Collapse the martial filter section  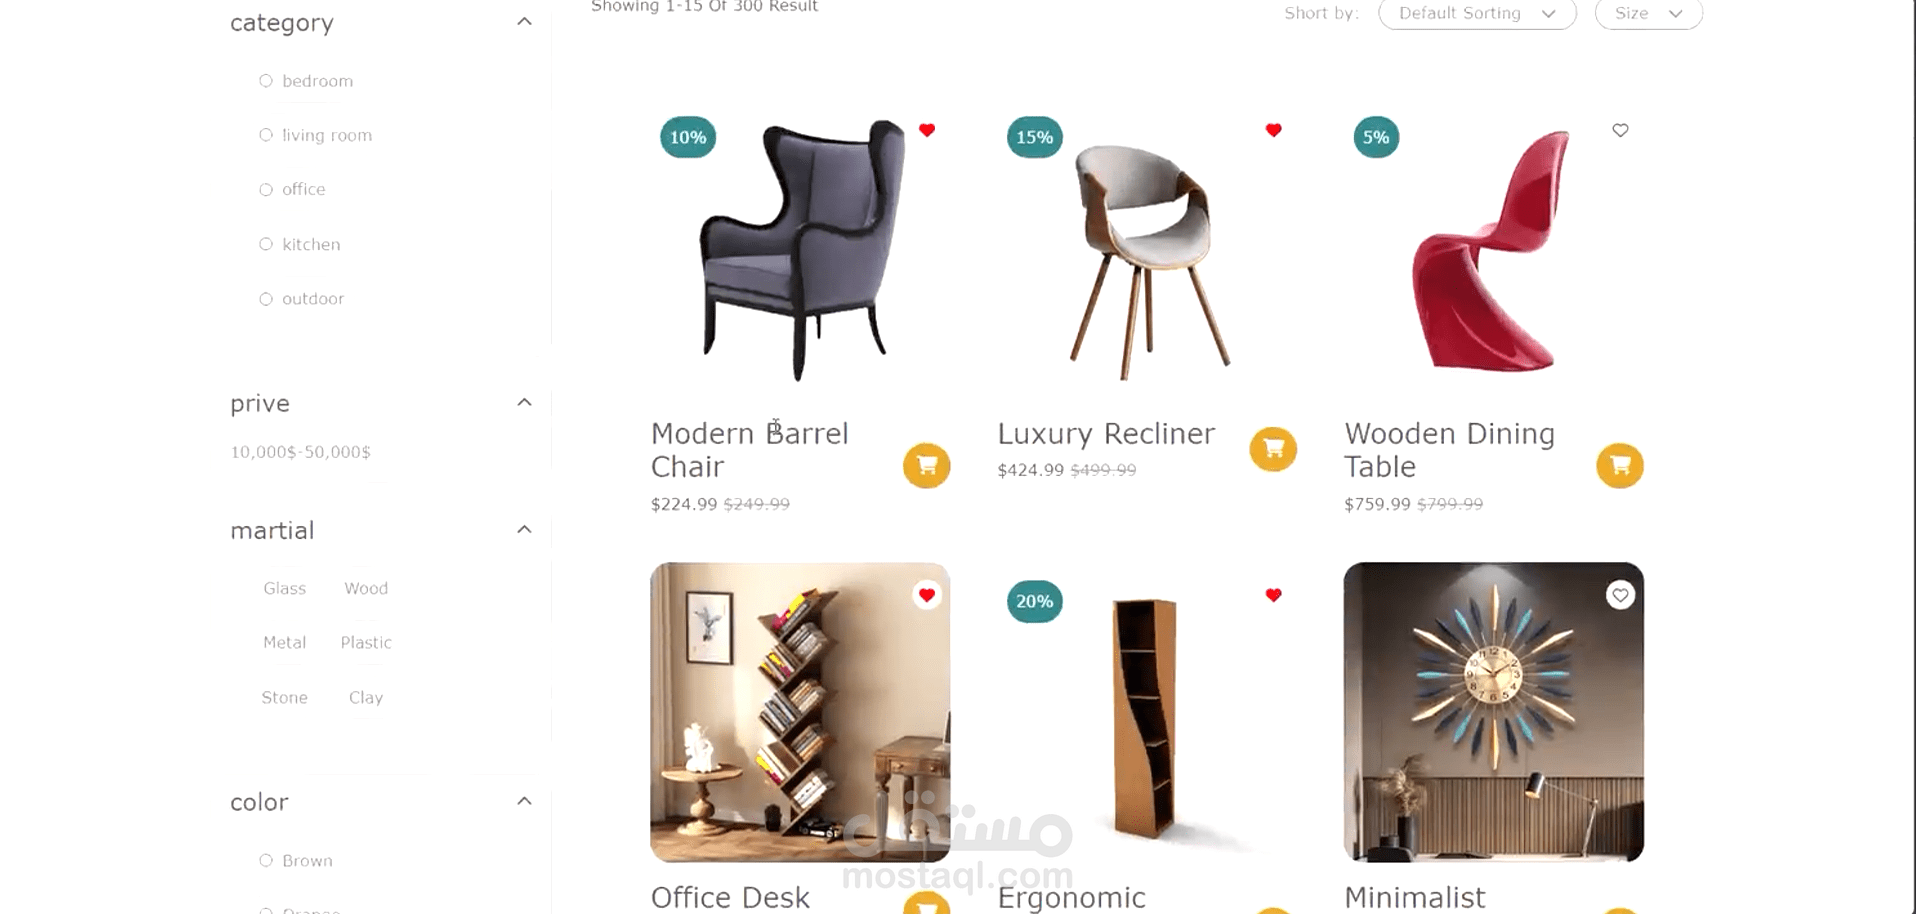[524, 530]
